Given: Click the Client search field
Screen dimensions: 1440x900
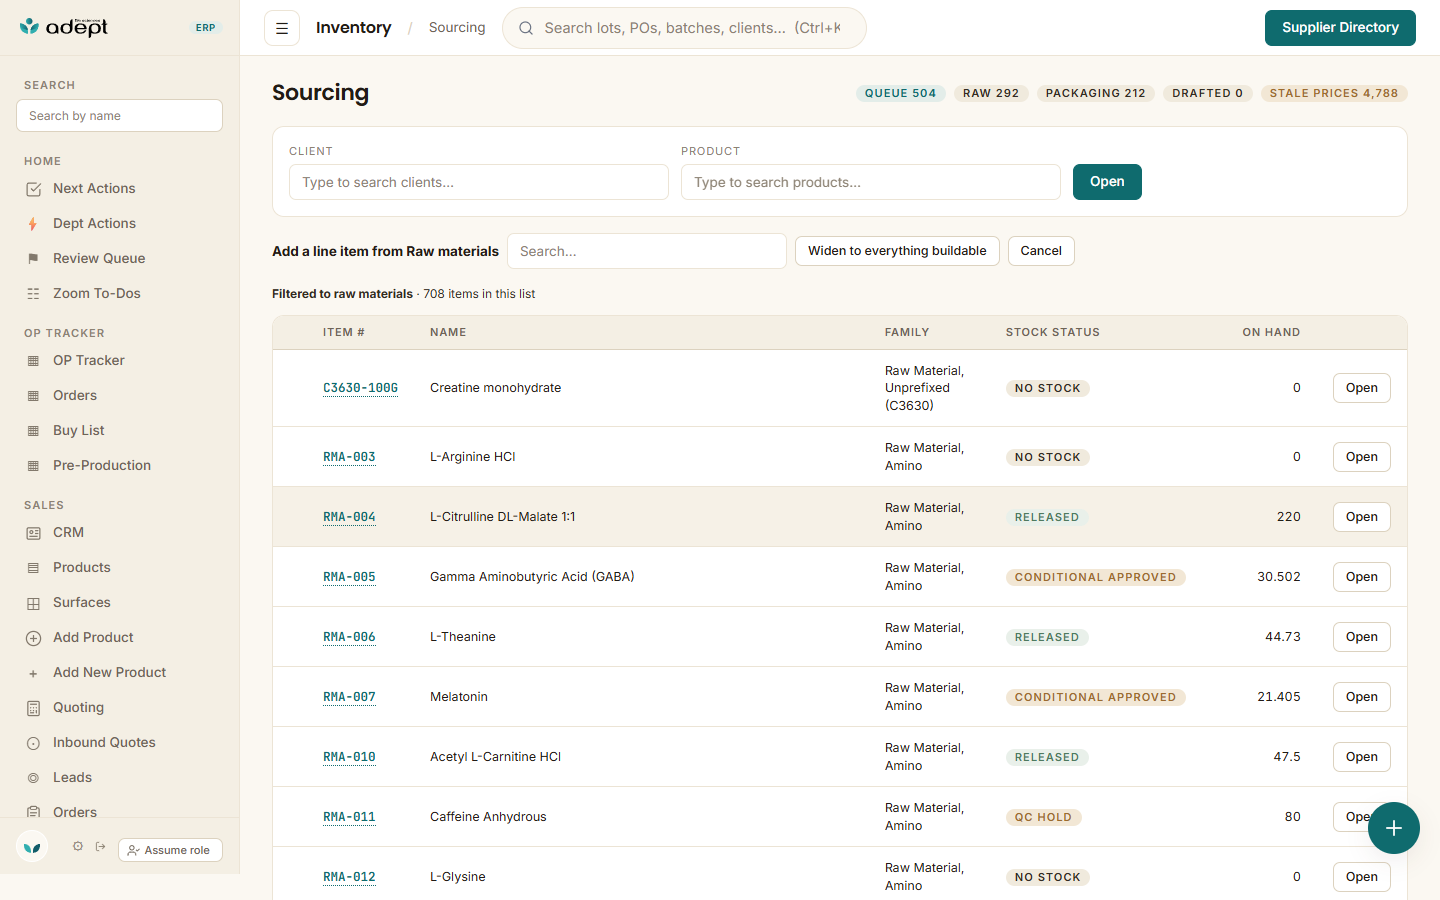Looking at the screenshot, I should (479, 182).
